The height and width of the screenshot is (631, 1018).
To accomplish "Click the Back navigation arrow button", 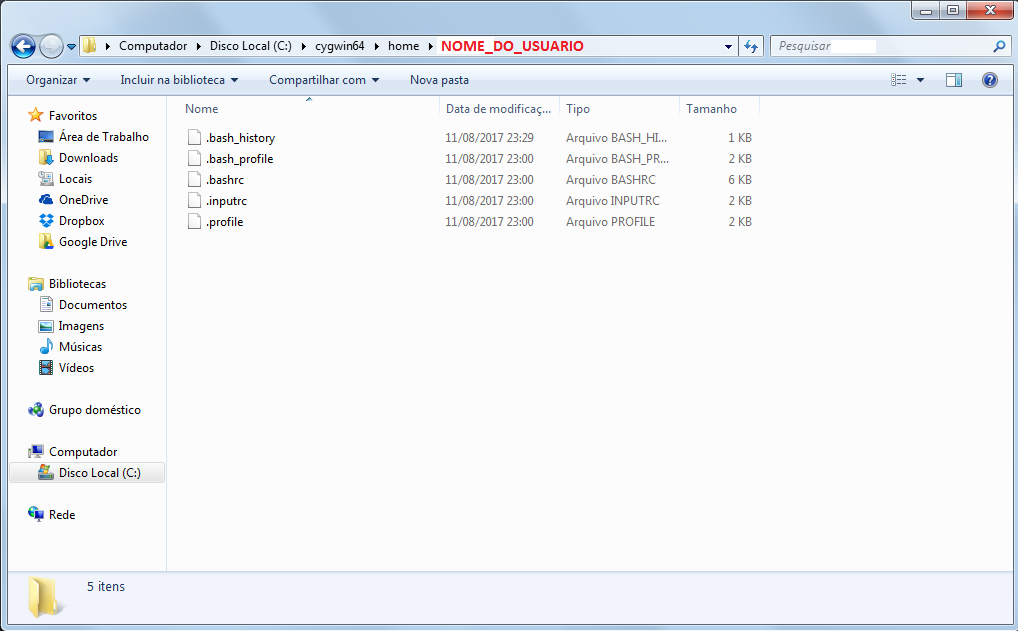I will [x=23, y=46].
